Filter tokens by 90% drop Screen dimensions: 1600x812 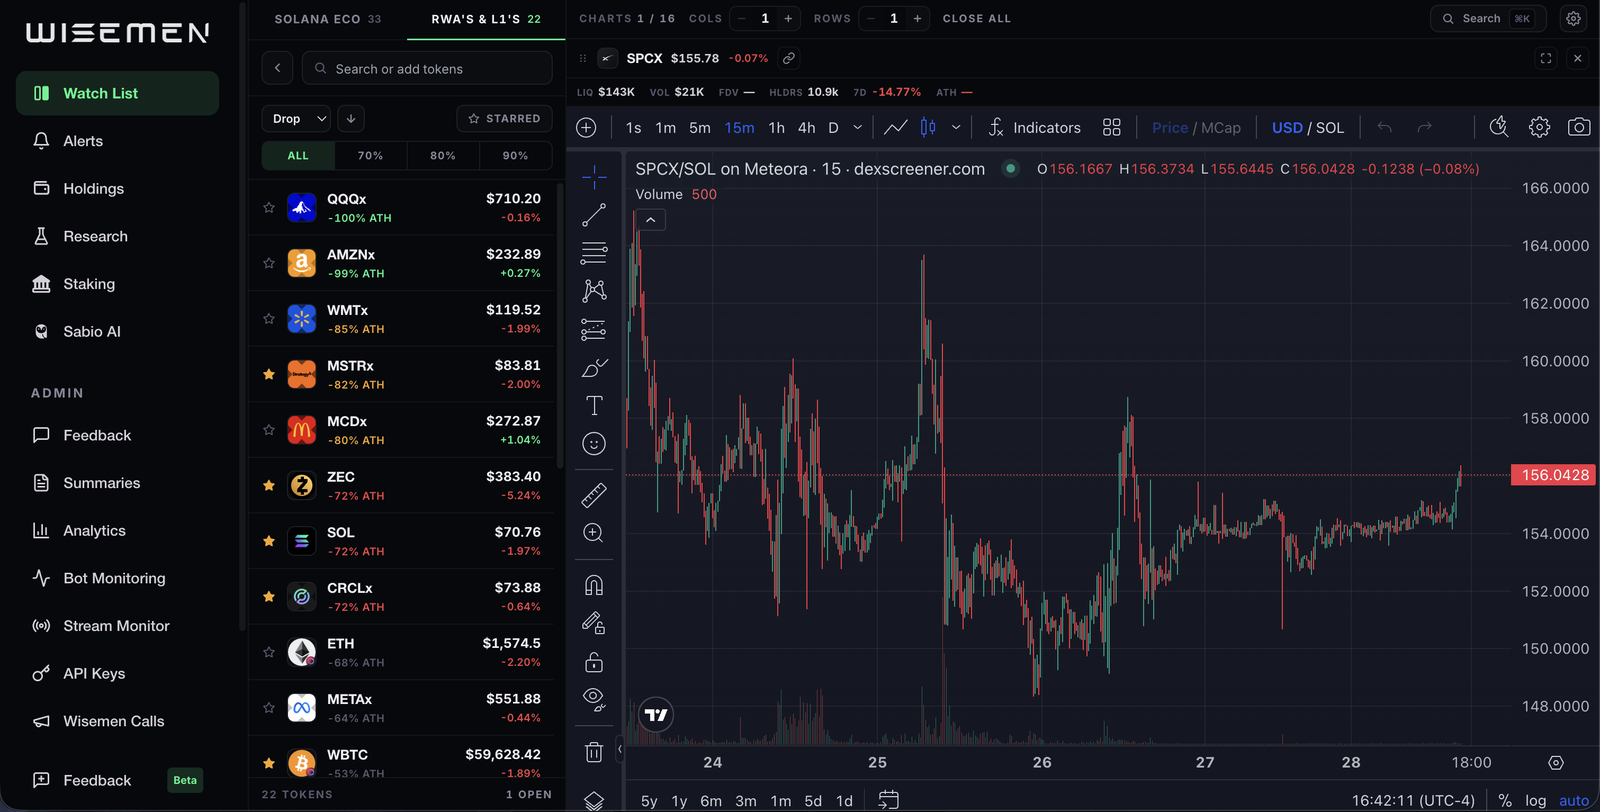pyautogui.click(x=516, y=155)
